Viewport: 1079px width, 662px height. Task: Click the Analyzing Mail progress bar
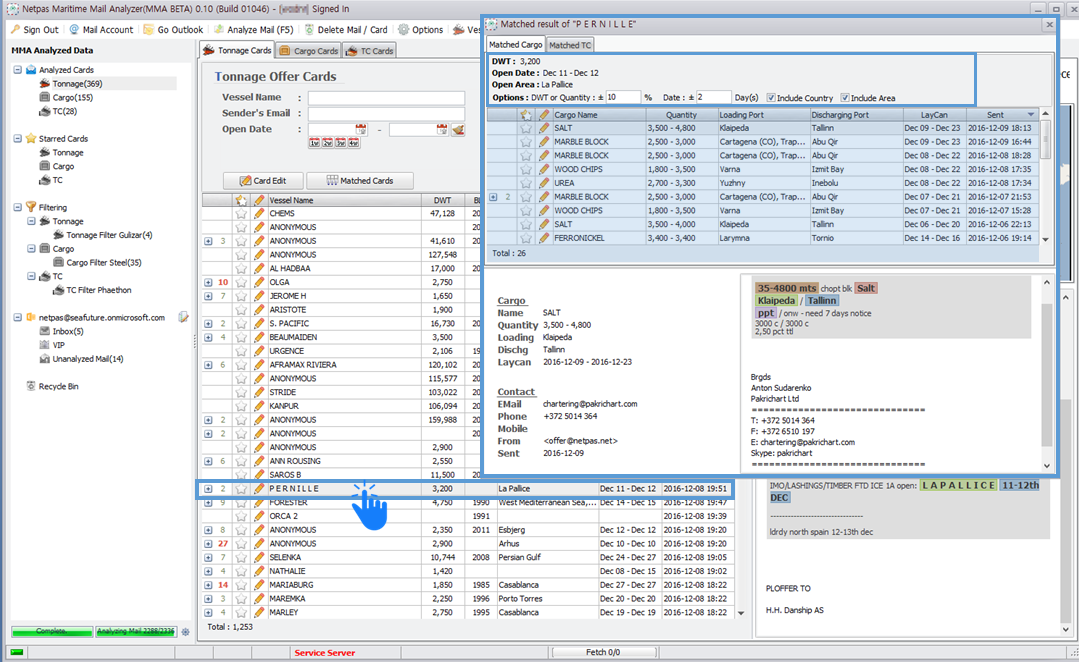(x=136, y=632)
